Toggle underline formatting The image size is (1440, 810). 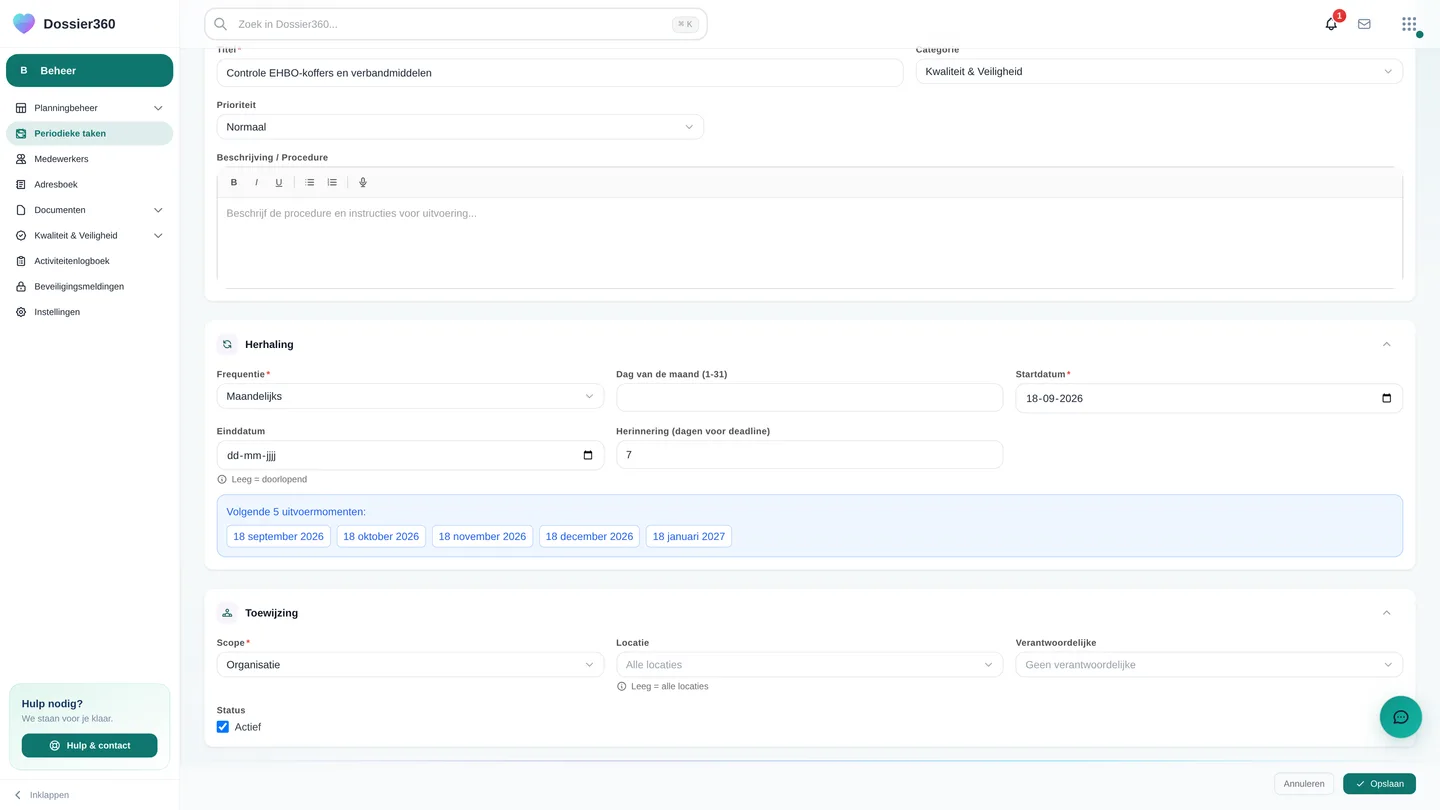(279, 182)
